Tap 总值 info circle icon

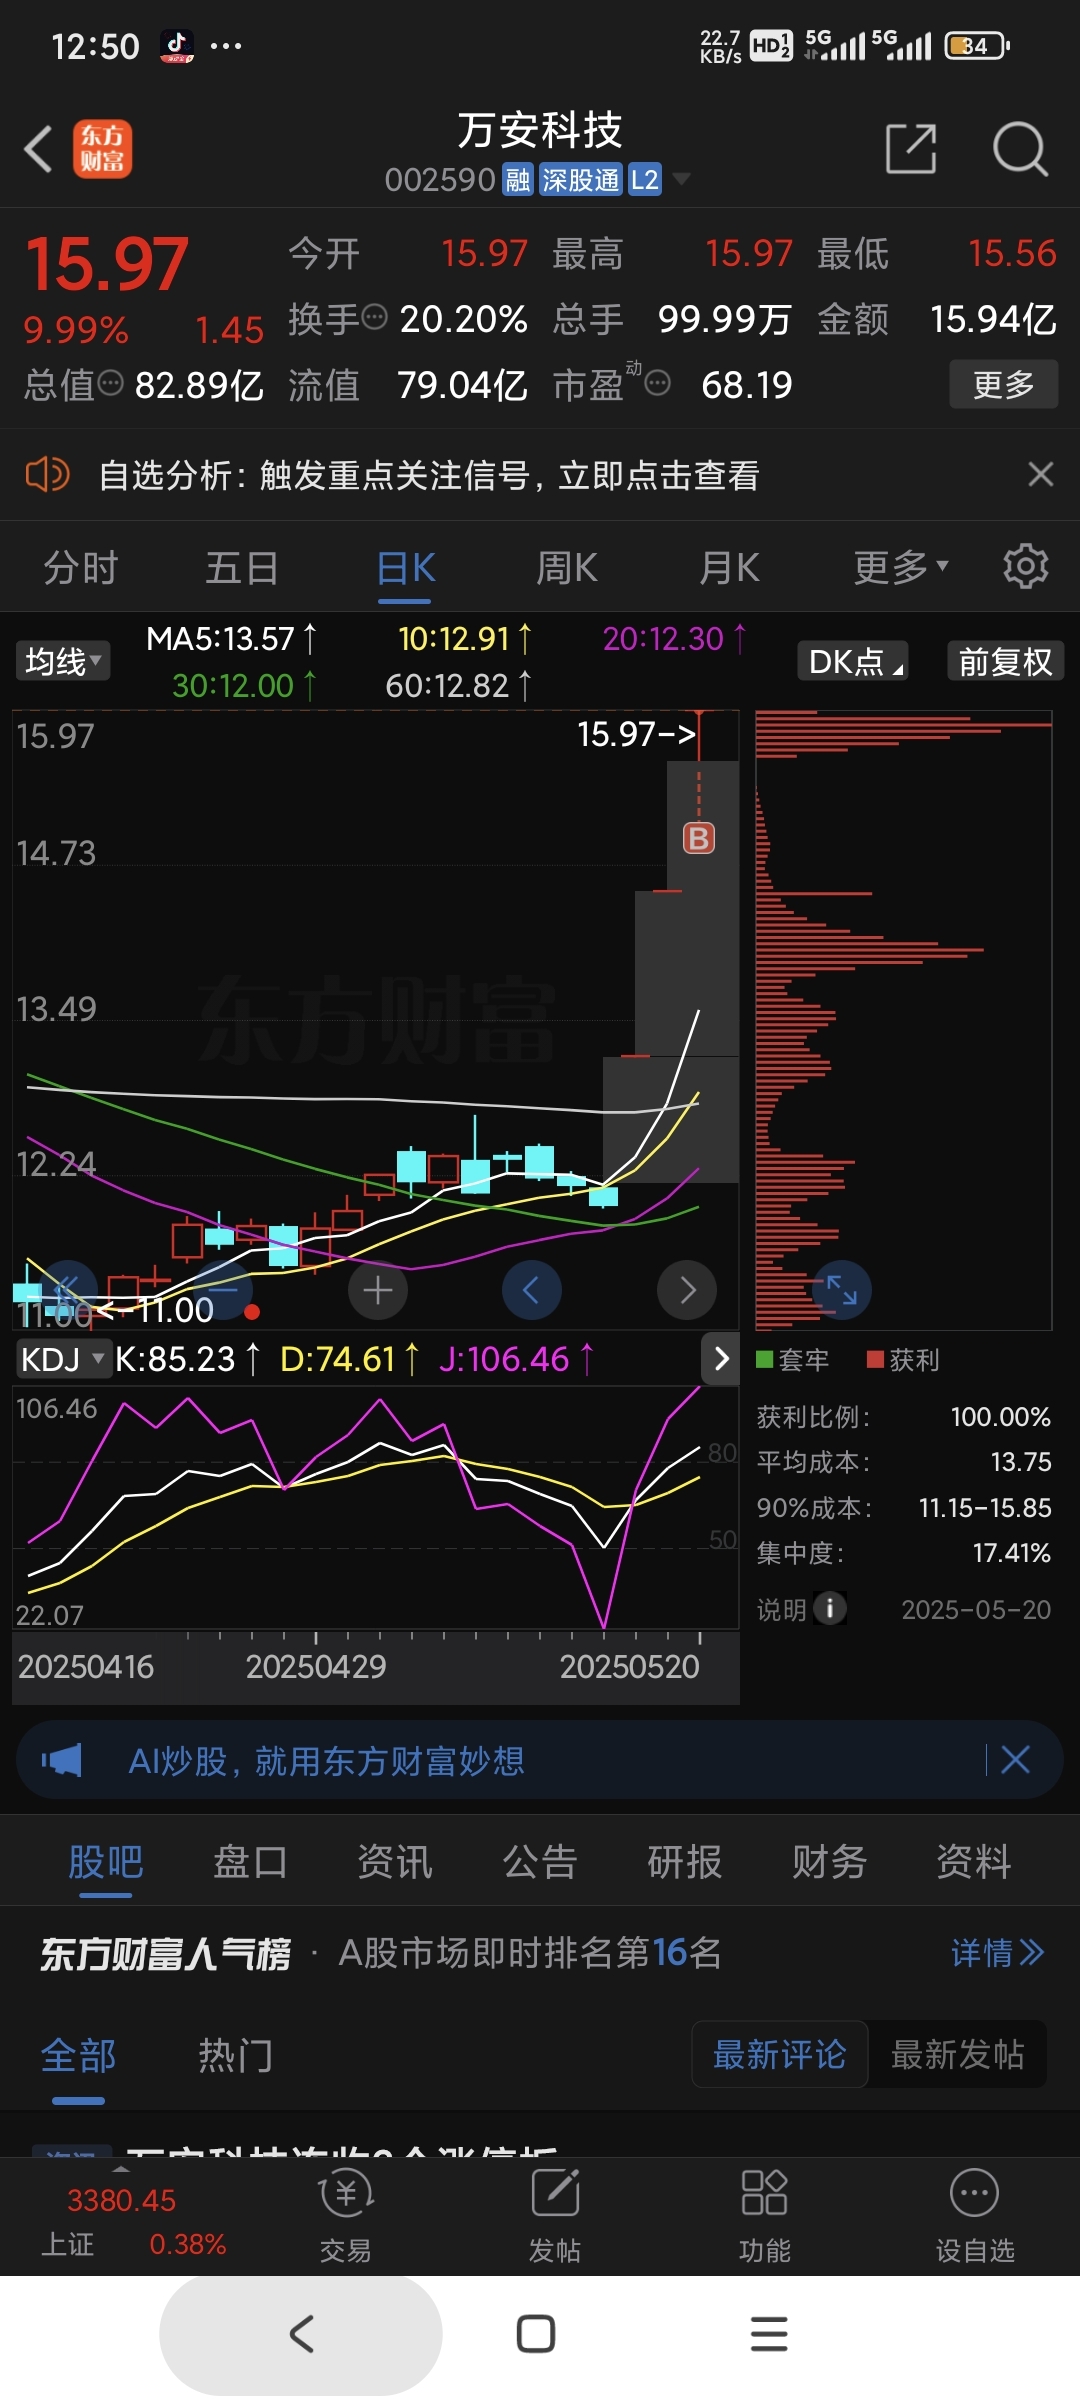coord(110,383)
